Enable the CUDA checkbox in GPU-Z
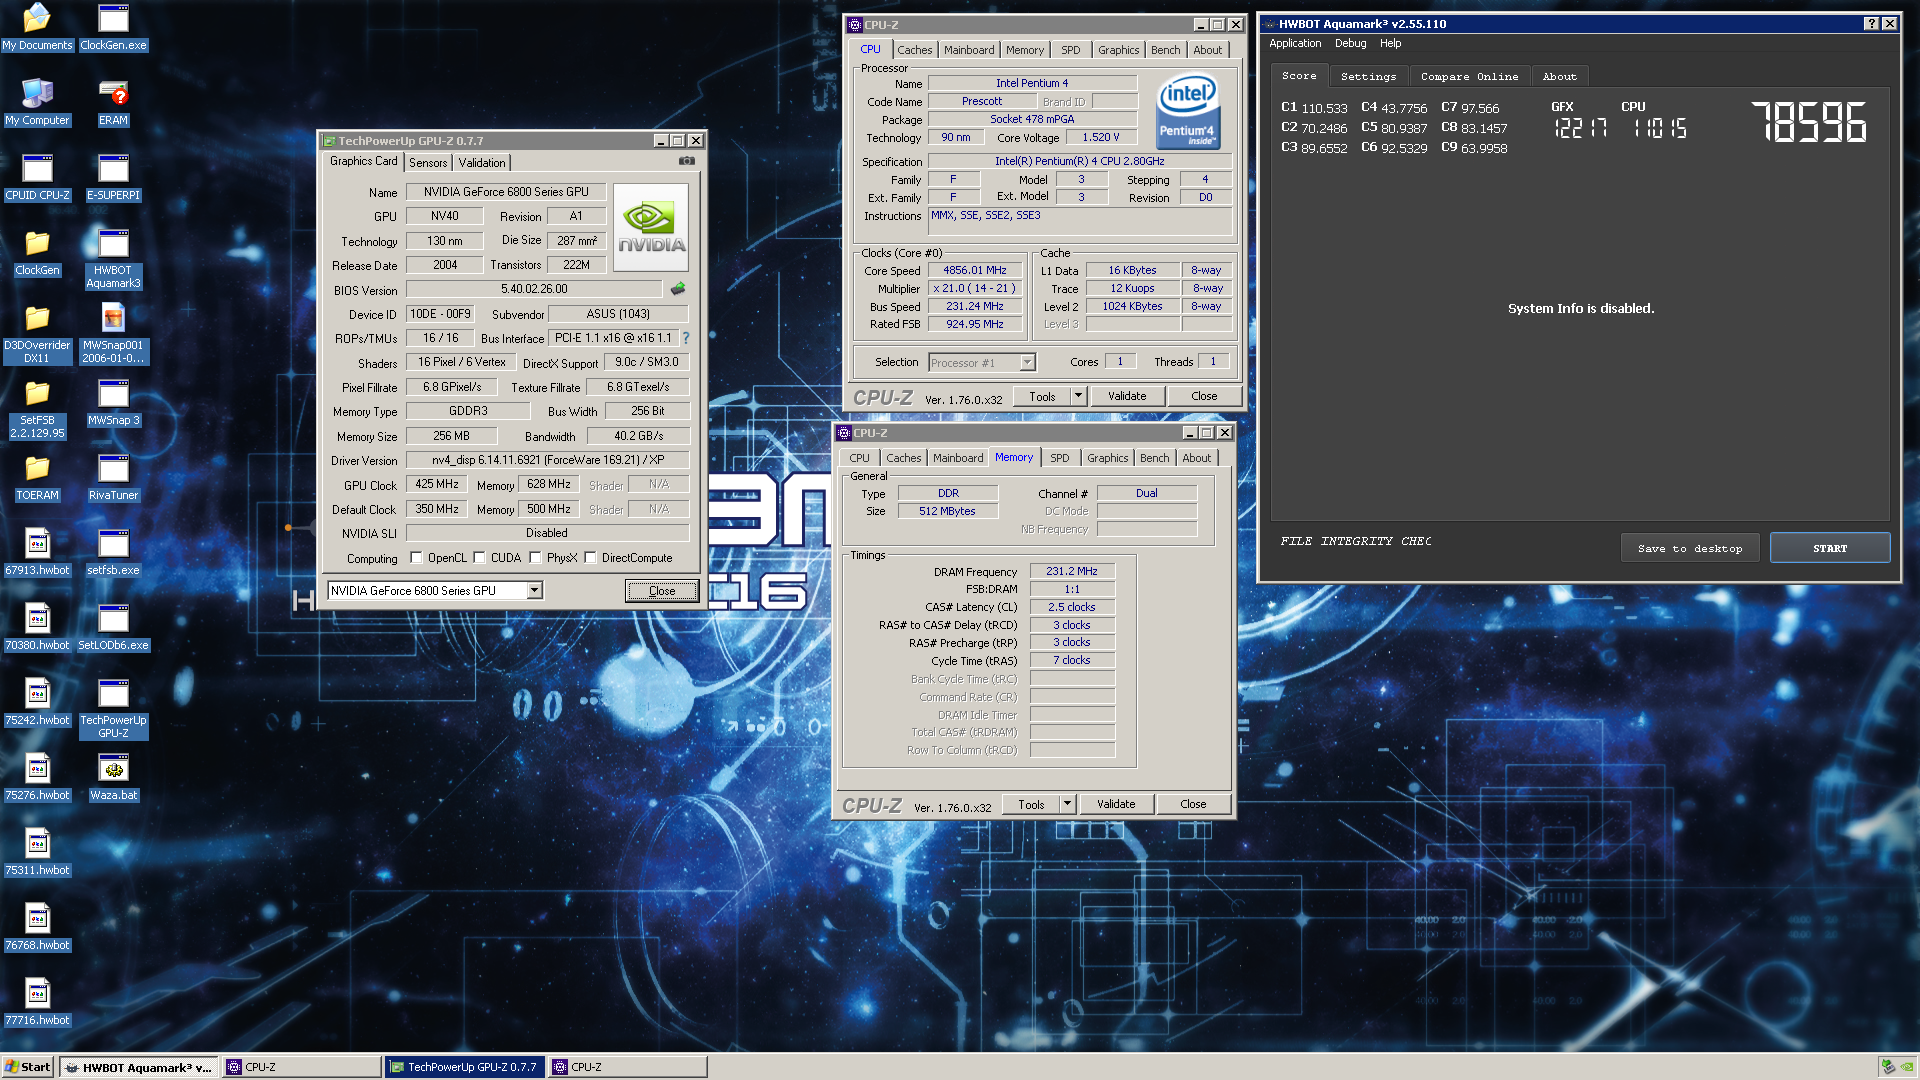The image size is (1920, 1080). pyautogui.click(x=479, y=558)
